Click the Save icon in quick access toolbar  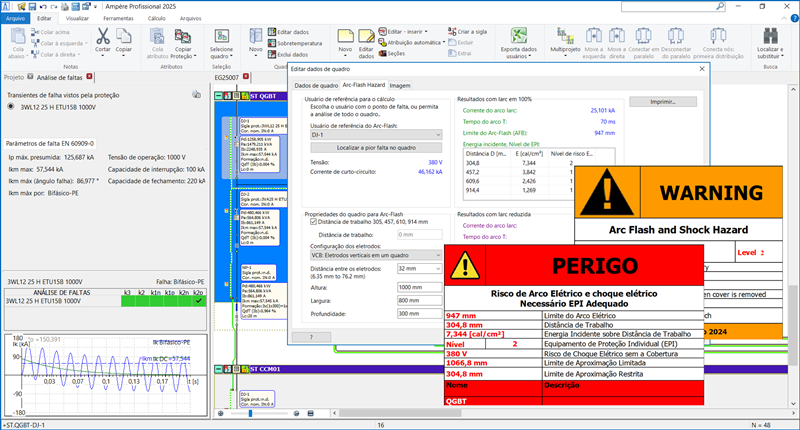(x=32, y=6)
